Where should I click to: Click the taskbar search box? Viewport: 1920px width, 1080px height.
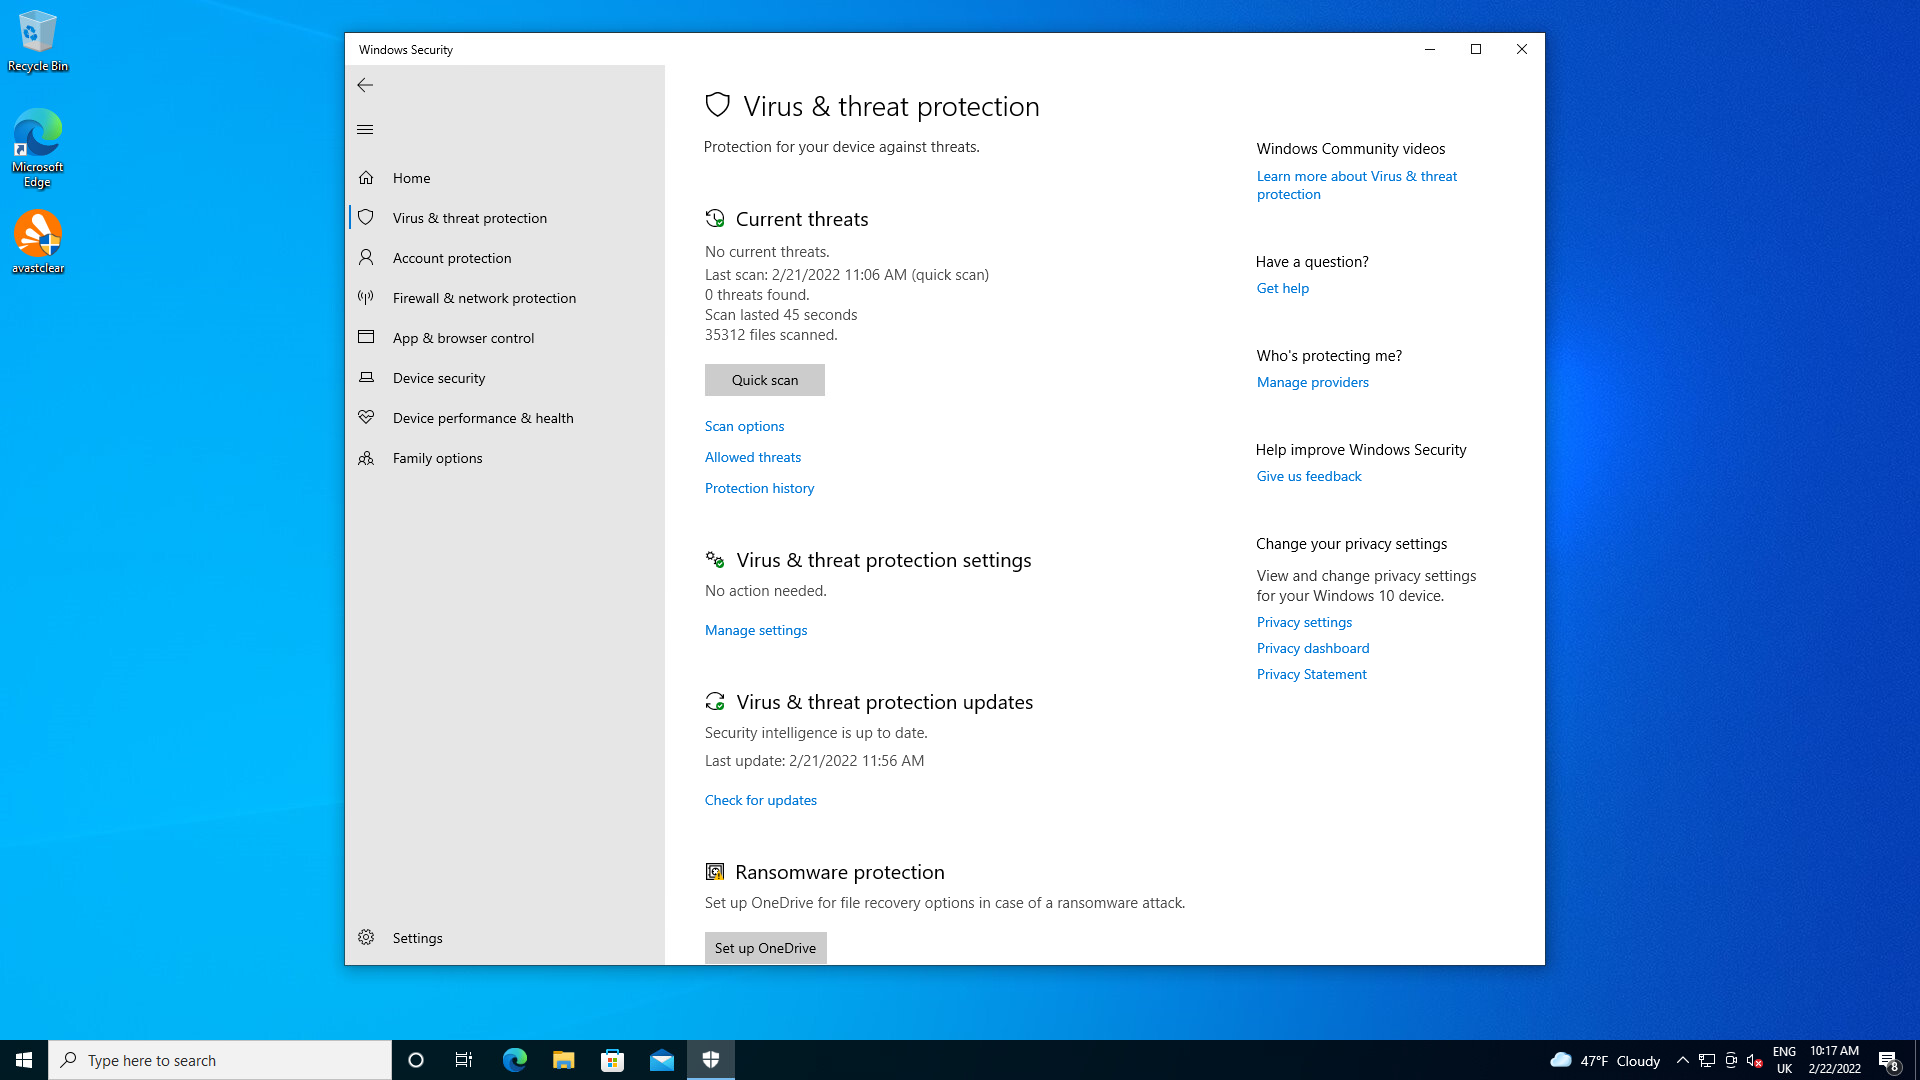(x=220, y=1060)
